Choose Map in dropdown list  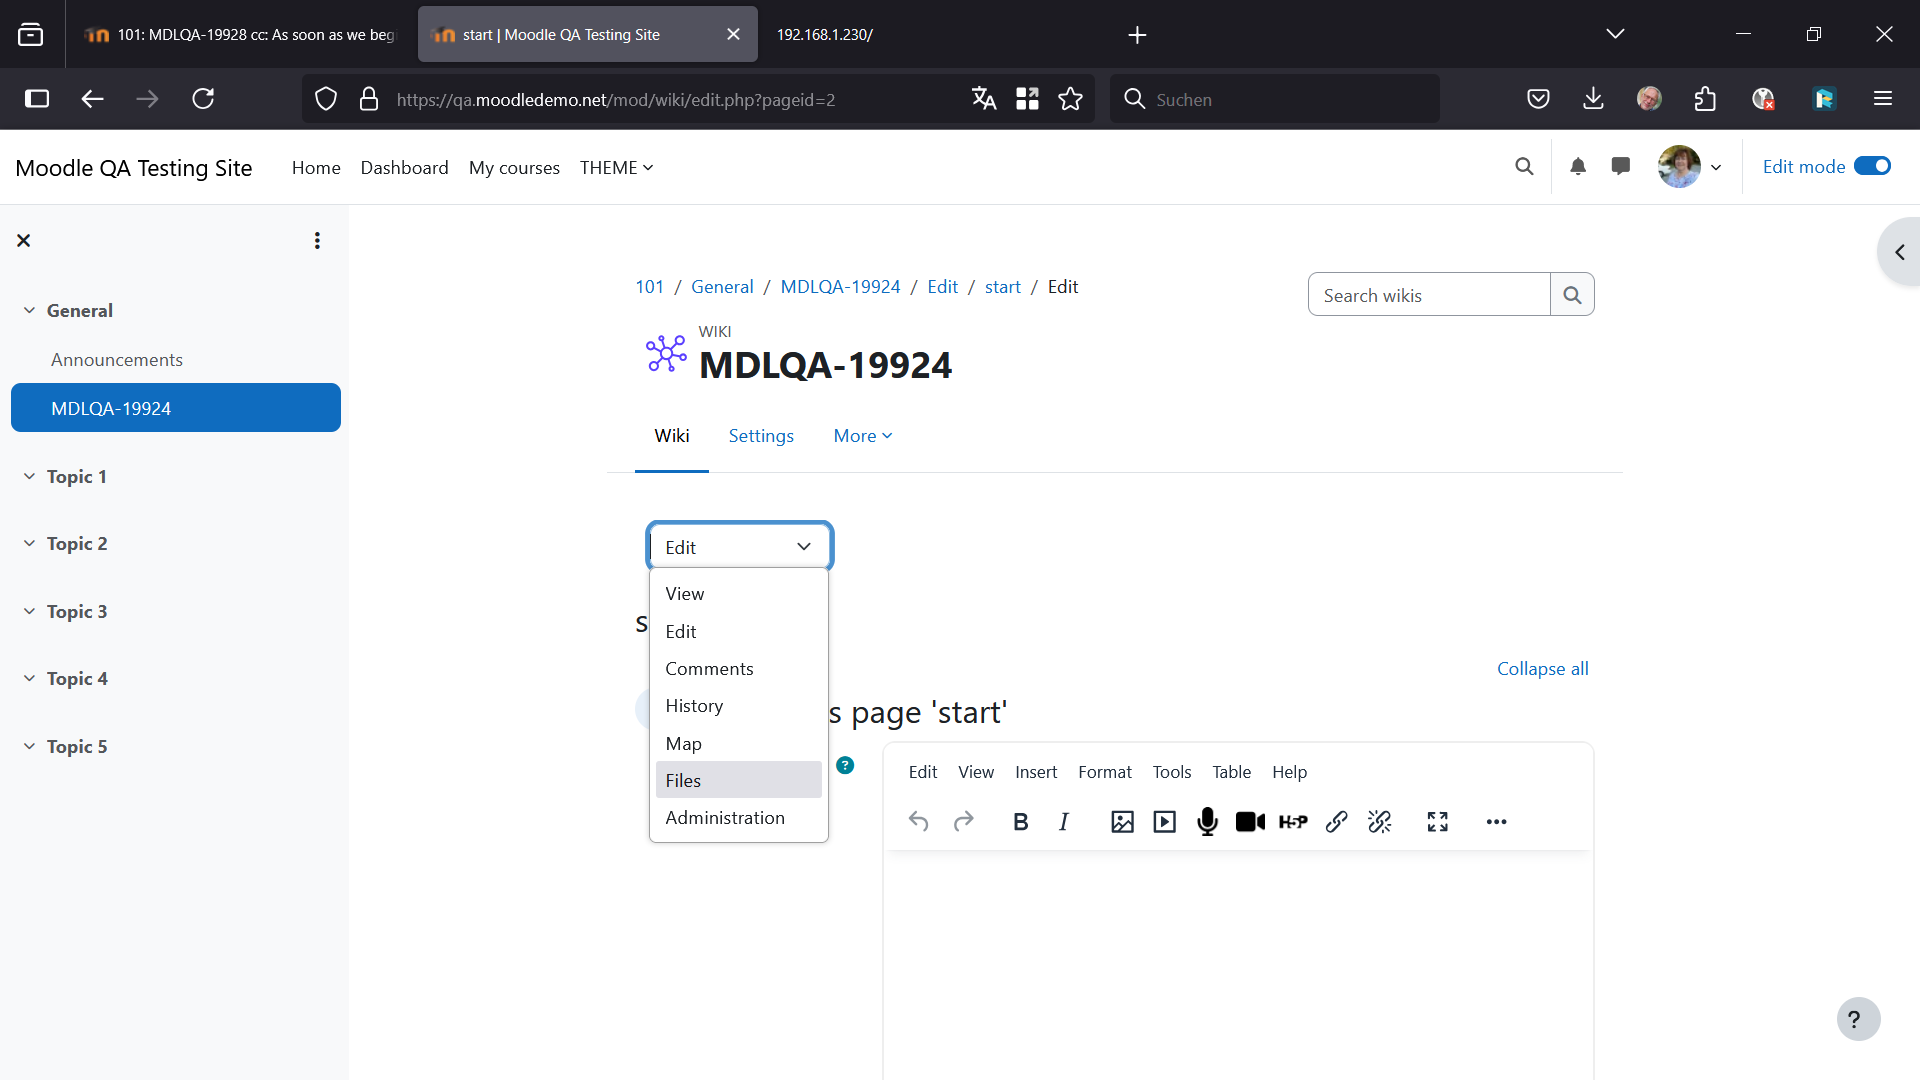tap(739, 744)
